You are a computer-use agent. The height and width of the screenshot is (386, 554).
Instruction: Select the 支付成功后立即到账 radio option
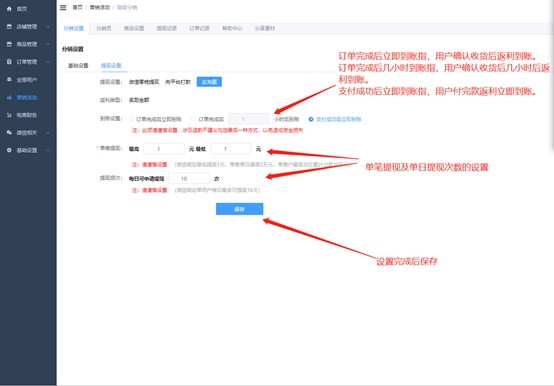311,119
